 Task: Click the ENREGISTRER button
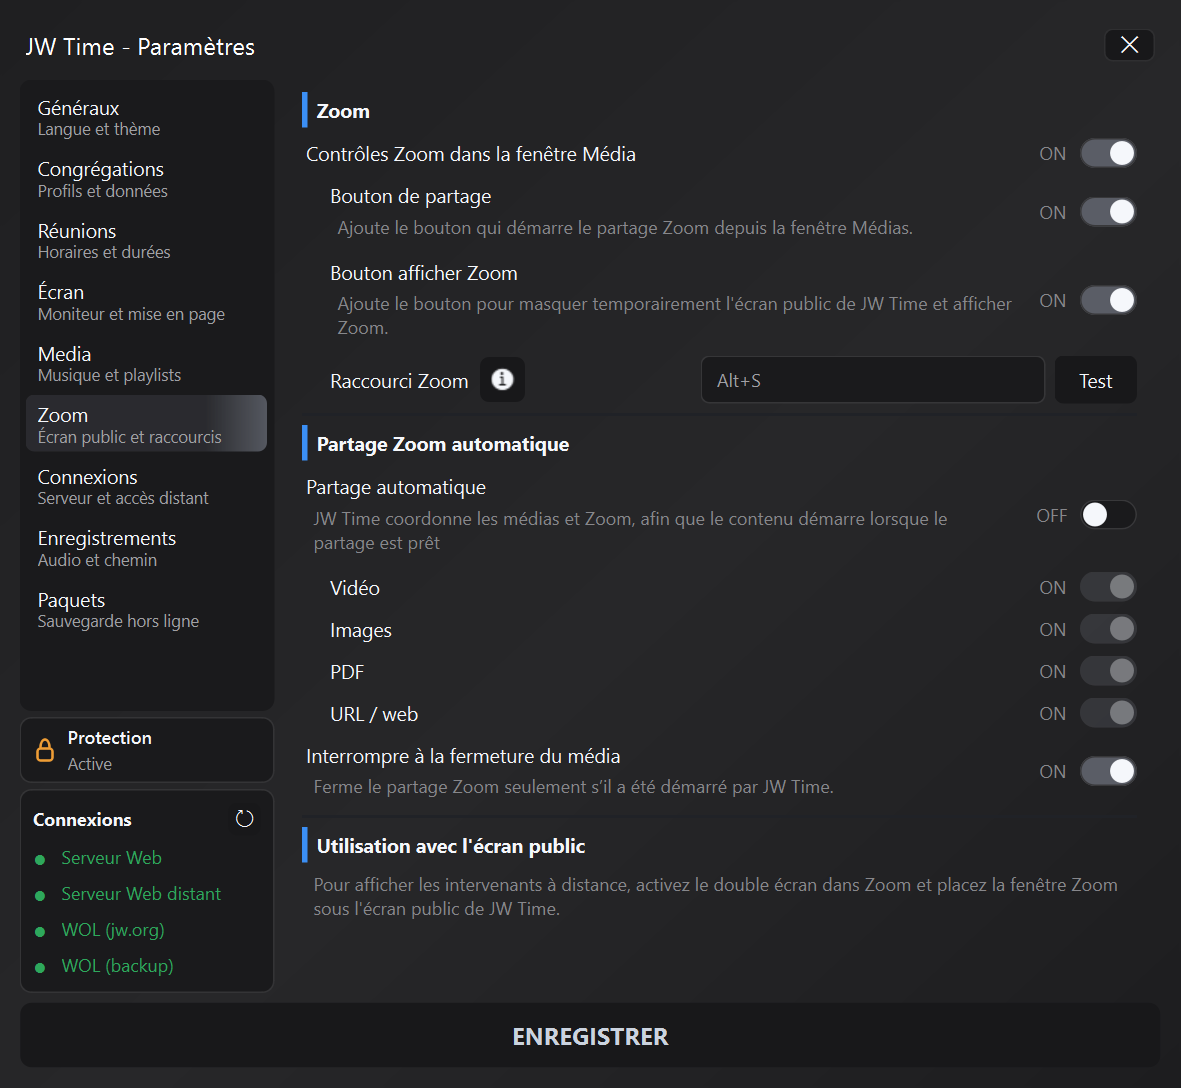pos(590,1035)
